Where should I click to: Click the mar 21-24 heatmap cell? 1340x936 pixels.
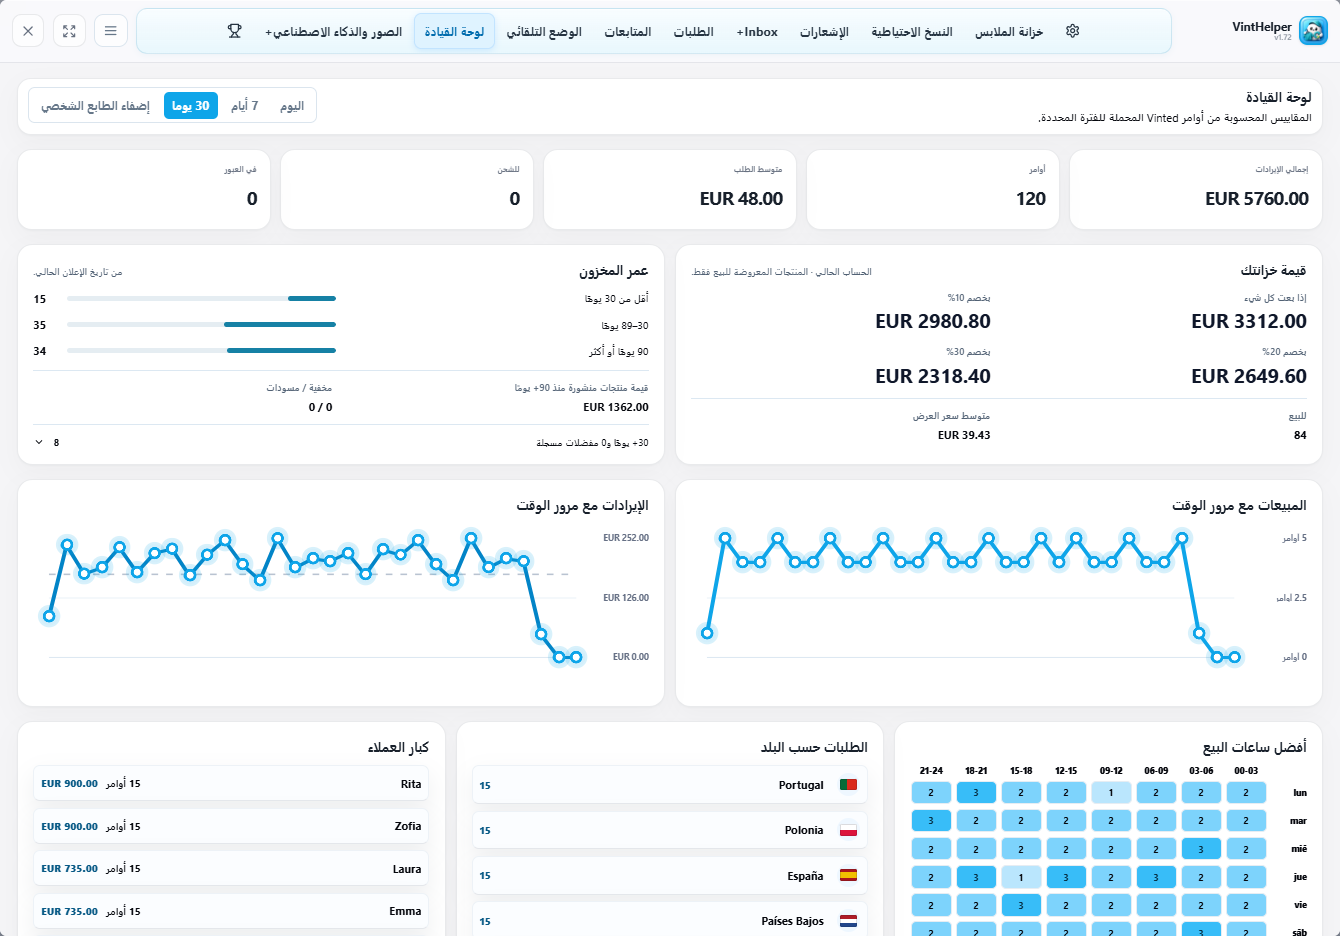pyautogui.click(x=931, y=820)
